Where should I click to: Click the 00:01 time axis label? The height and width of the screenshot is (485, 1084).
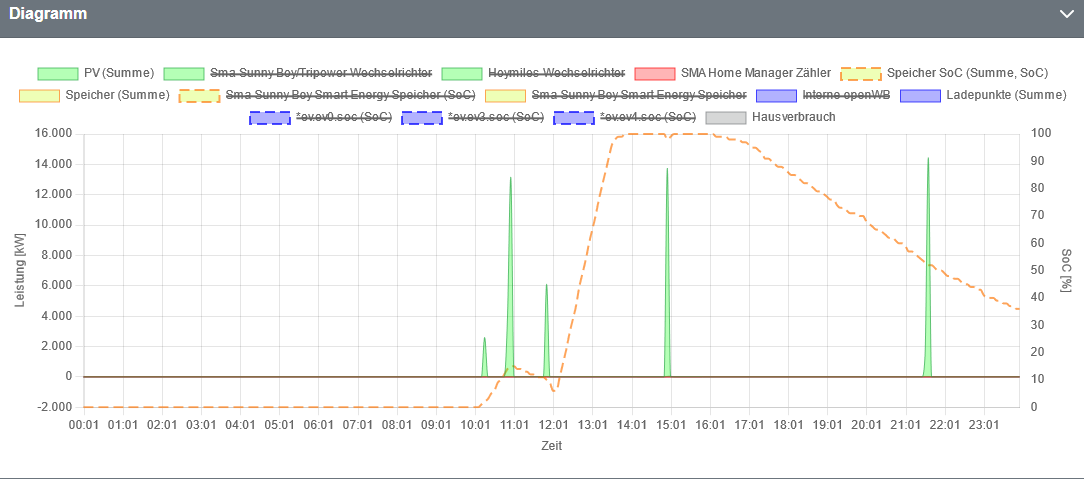84,424
